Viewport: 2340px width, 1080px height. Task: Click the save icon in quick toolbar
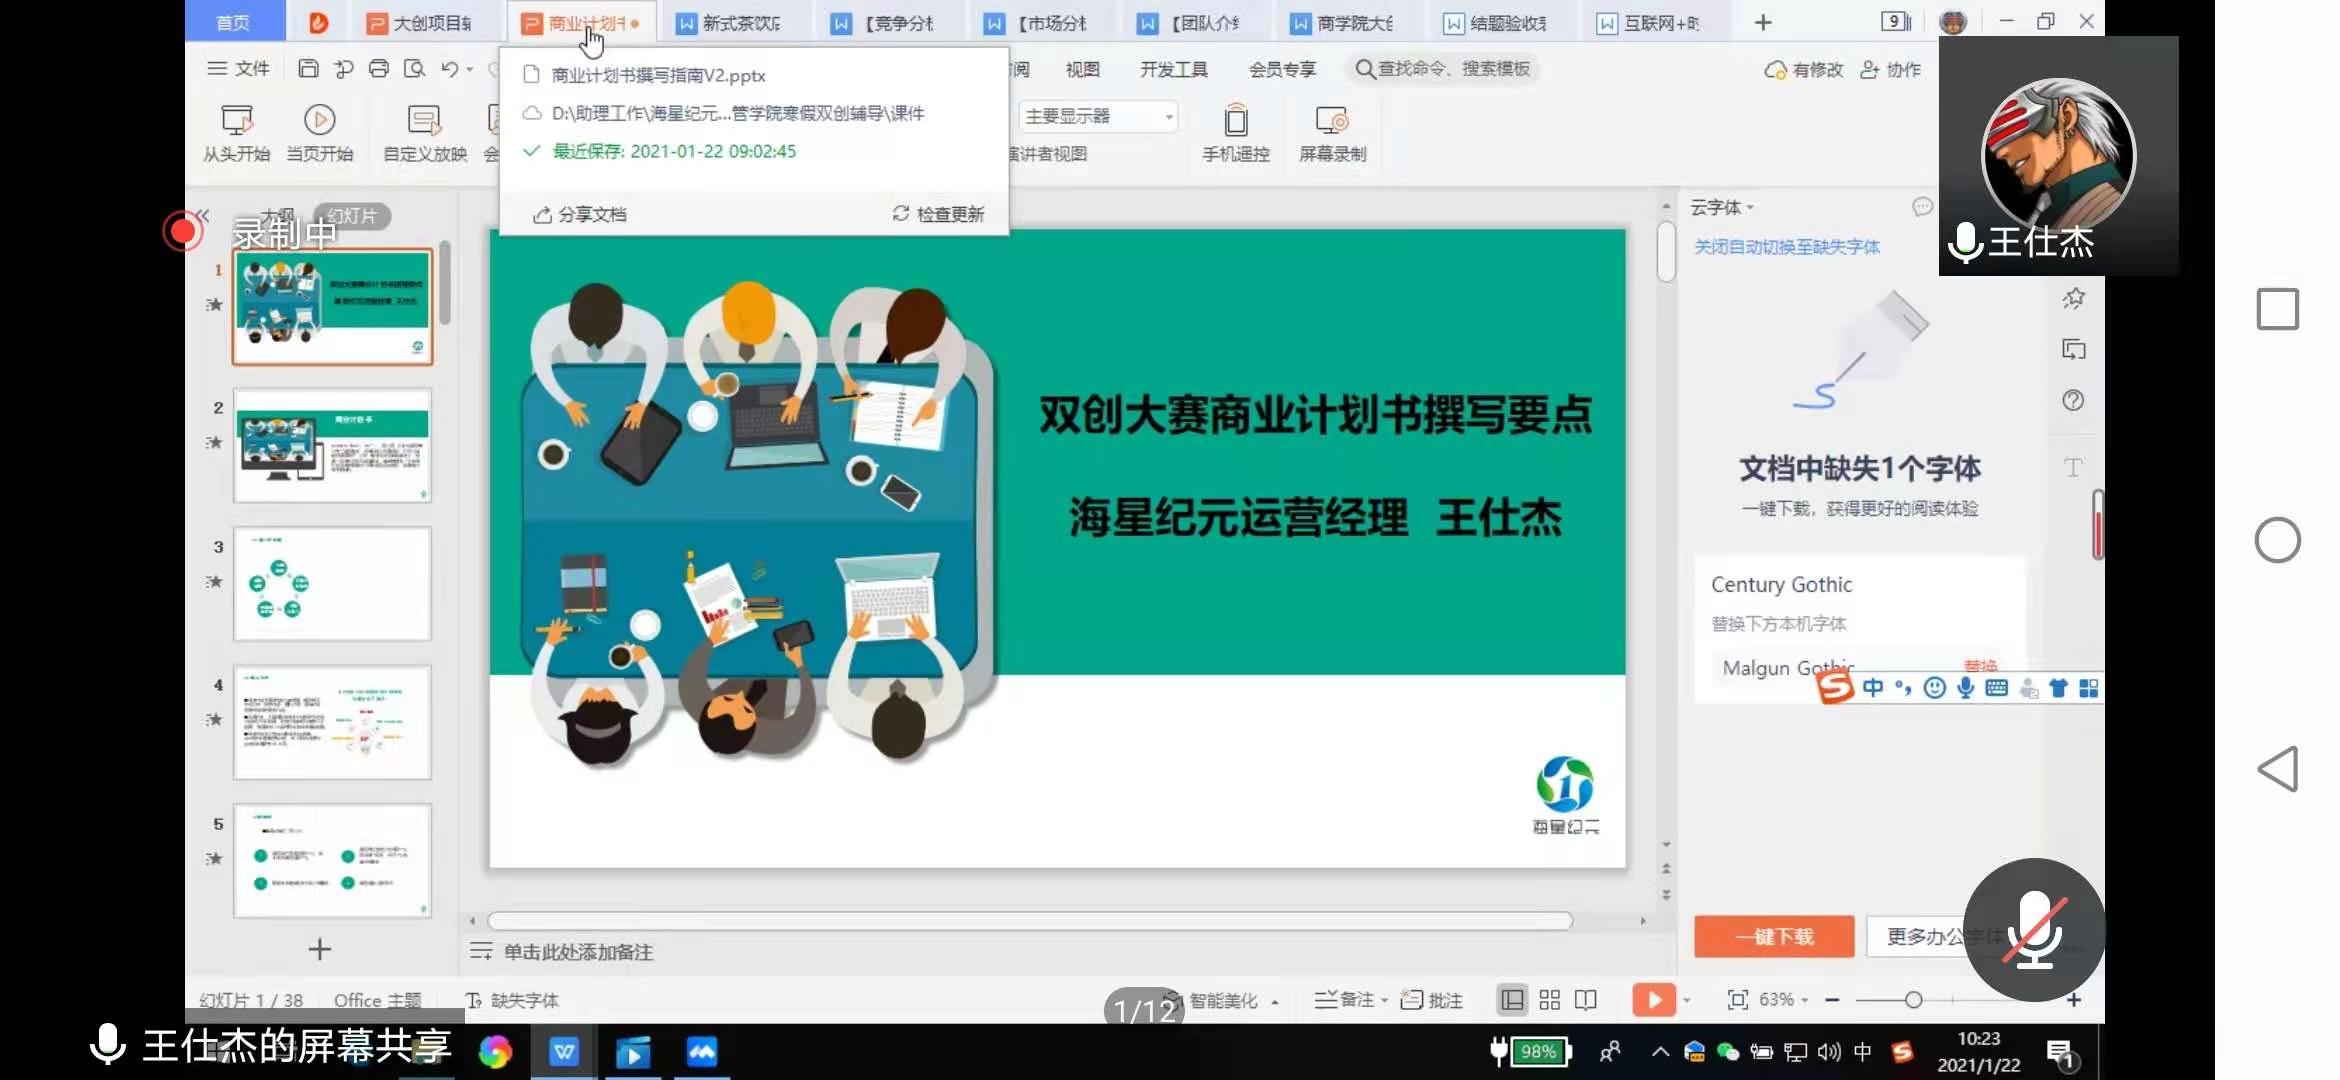308,68
